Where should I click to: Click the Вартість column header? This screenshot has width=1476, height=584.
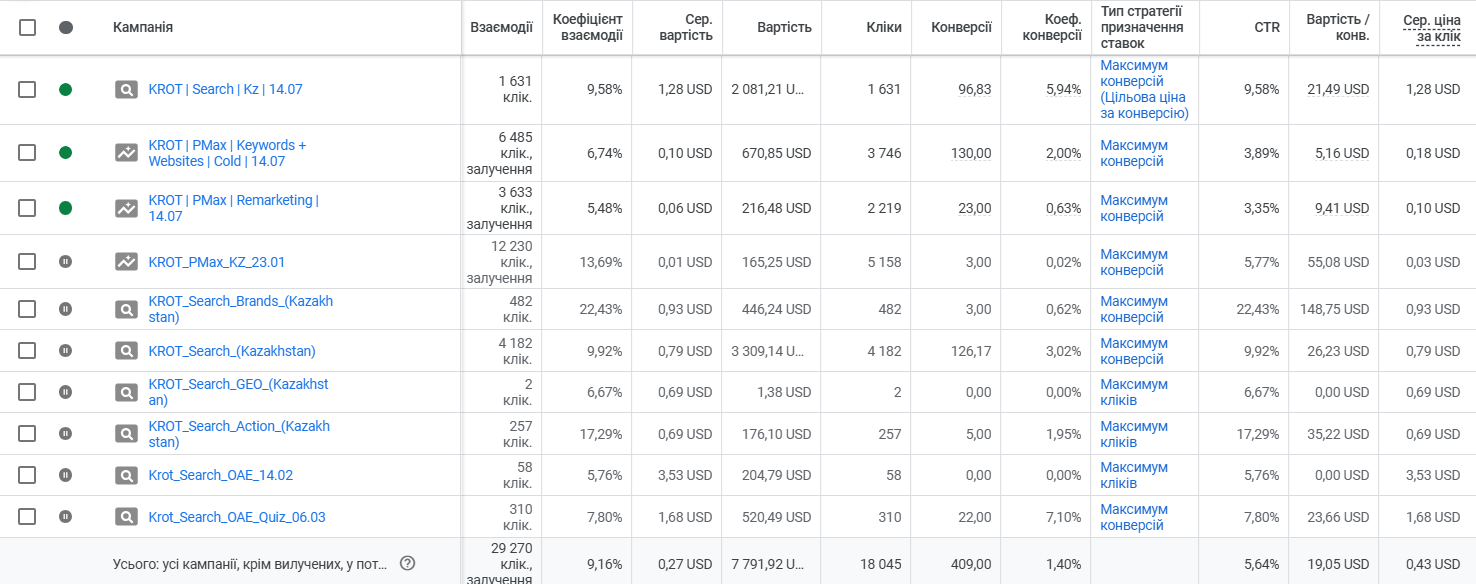pyautogui.click(x=784, y=27)
